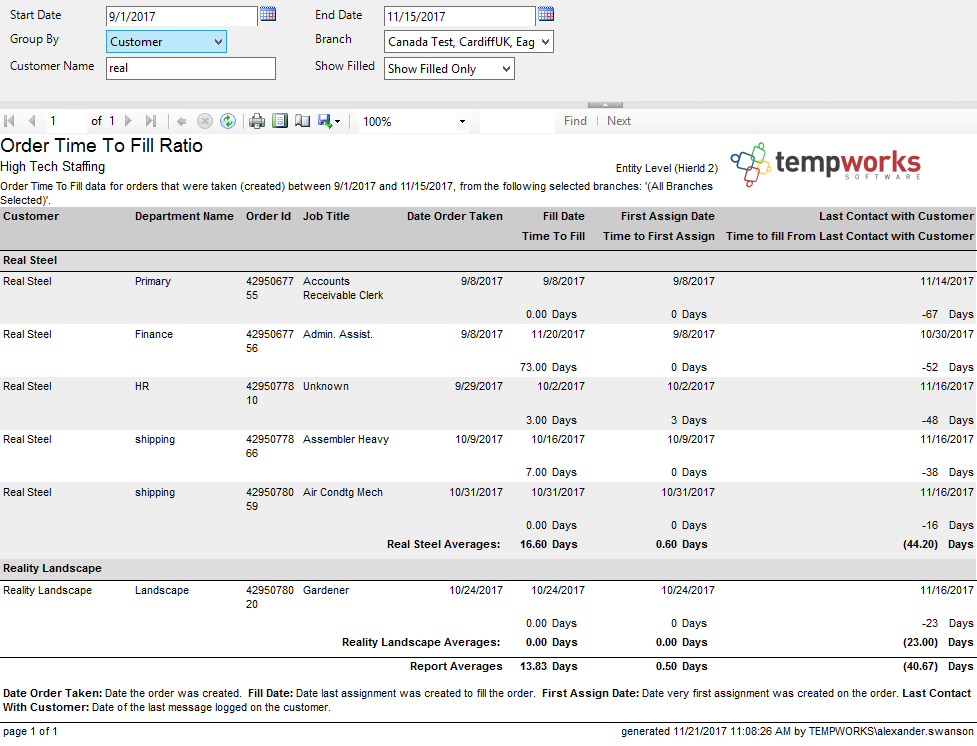
Task: Expand the Group By dropdown
Action: pyautogui.click(x=166, y=41)
